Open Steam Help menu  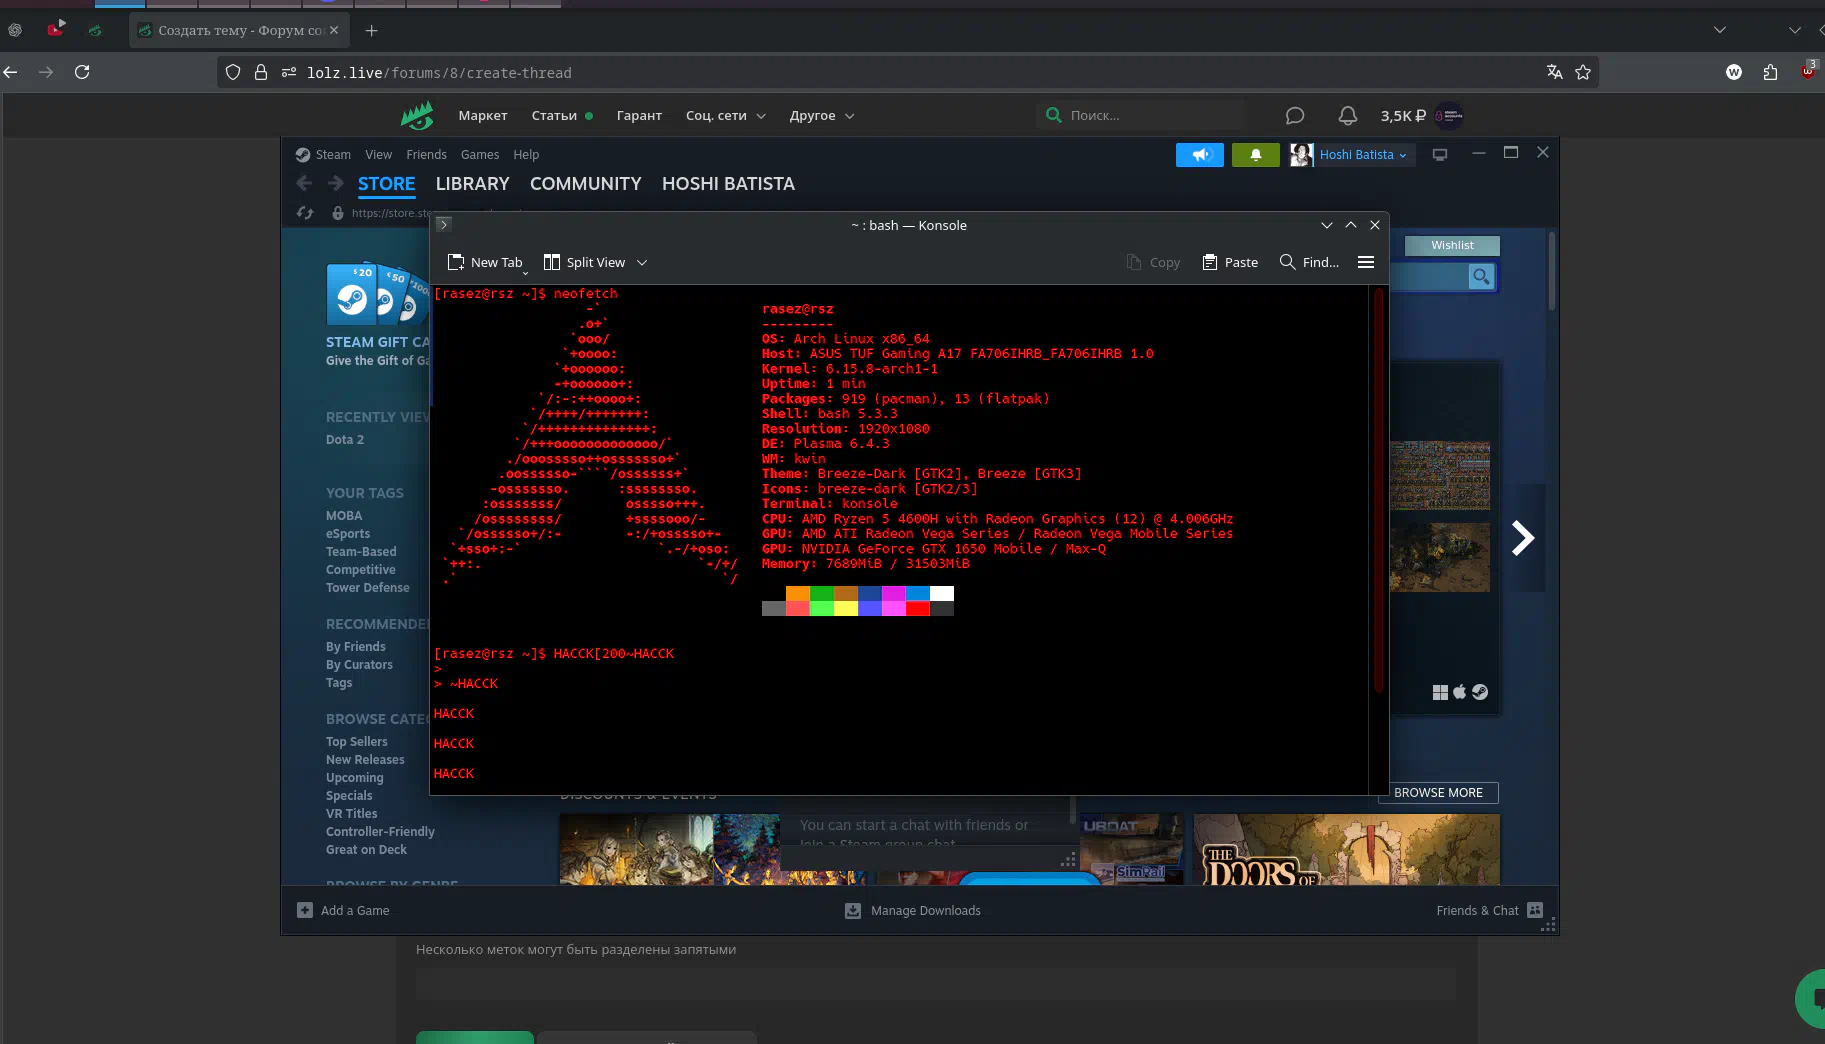click(x=526, y=155)
